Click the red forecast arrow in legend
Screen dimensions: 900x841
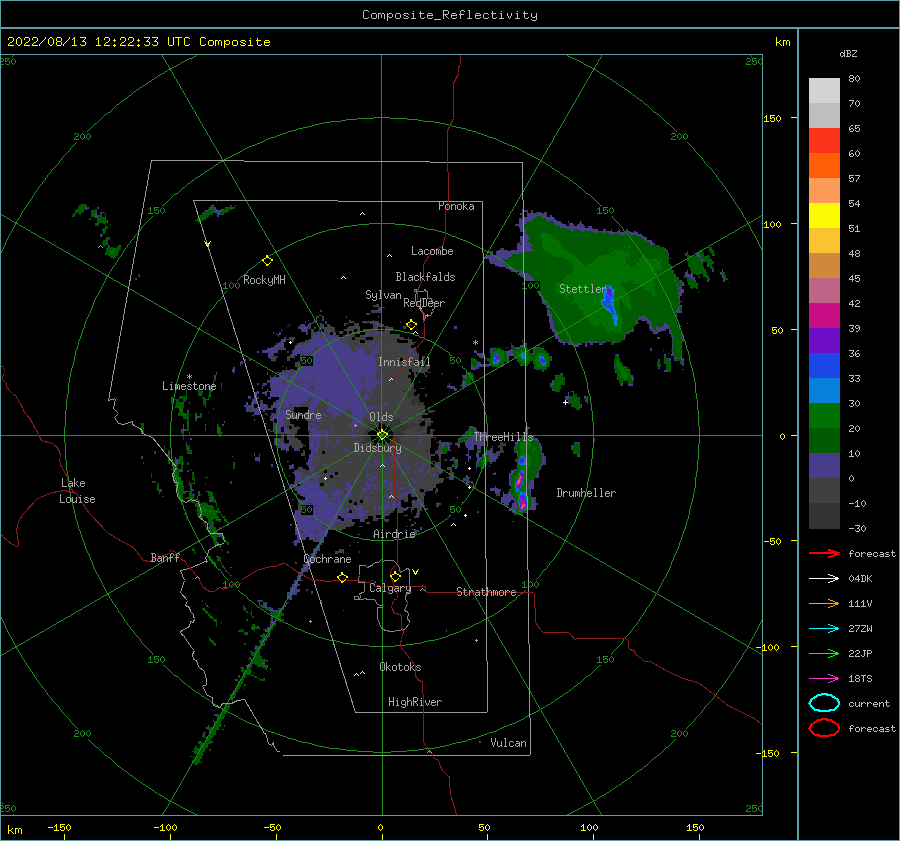824,553
